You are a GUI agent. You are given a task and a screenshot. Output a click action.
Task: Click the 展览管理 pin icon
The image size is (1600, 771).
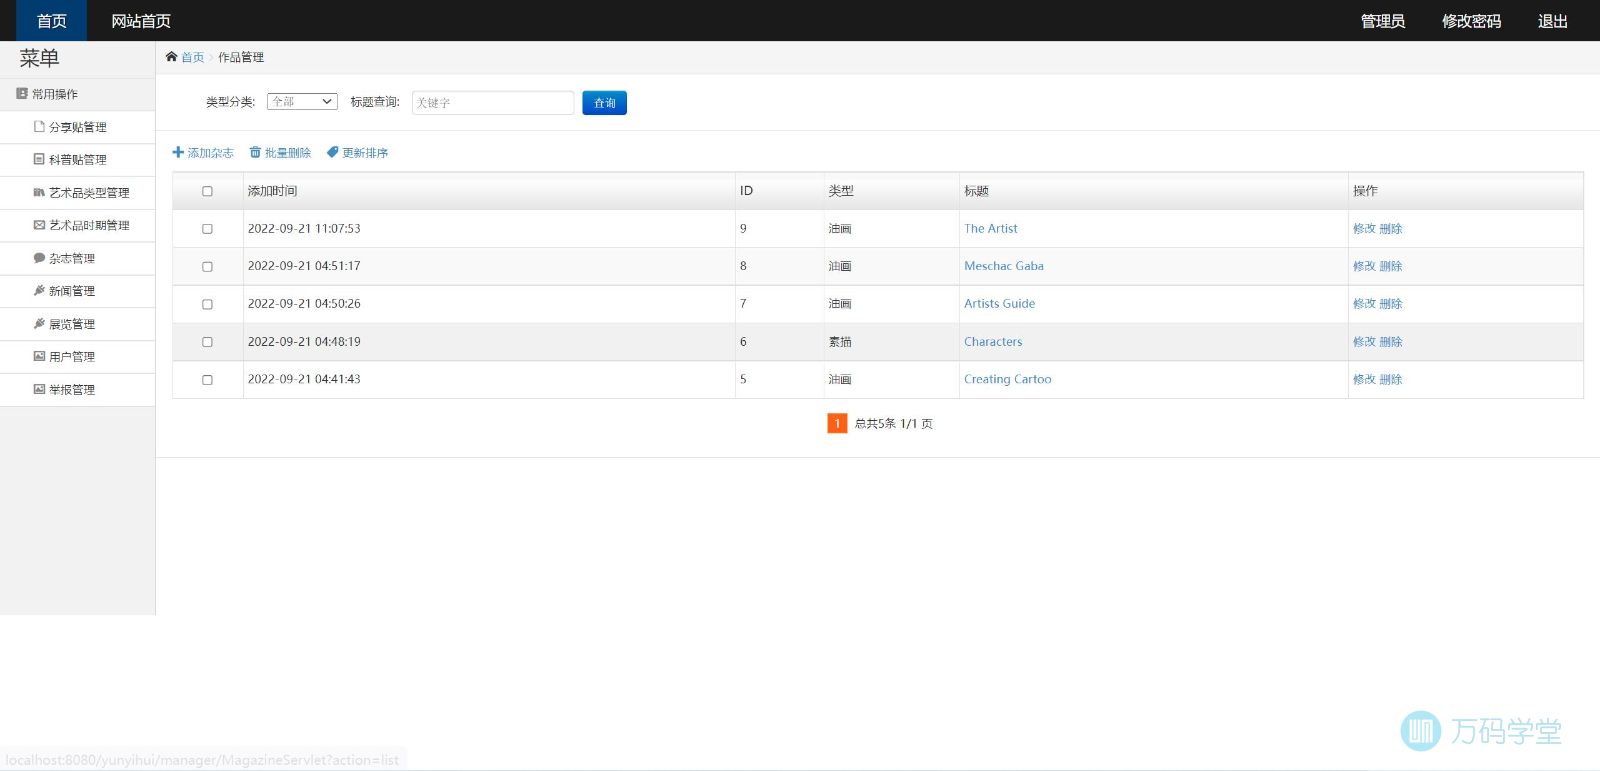pyautogui.click(x=39, y=324)
